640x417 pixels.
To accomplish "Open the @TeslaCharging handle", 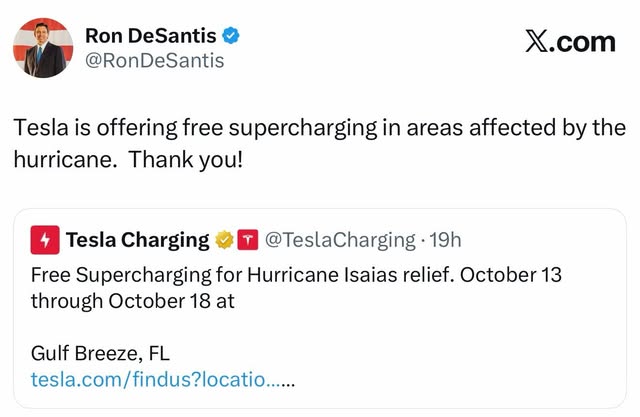I will pyautogui.click(x=340, y=240).
